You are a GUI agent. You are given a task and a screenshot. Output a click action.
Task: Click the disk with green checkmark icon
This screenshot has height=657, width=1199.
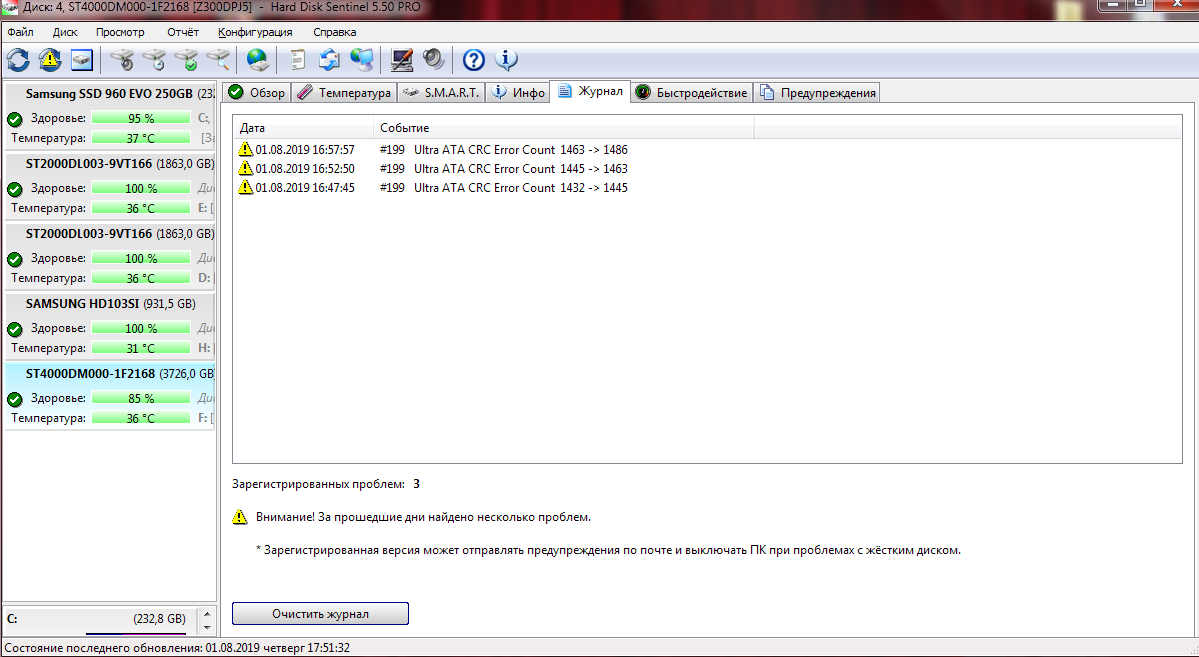(186, 60)
